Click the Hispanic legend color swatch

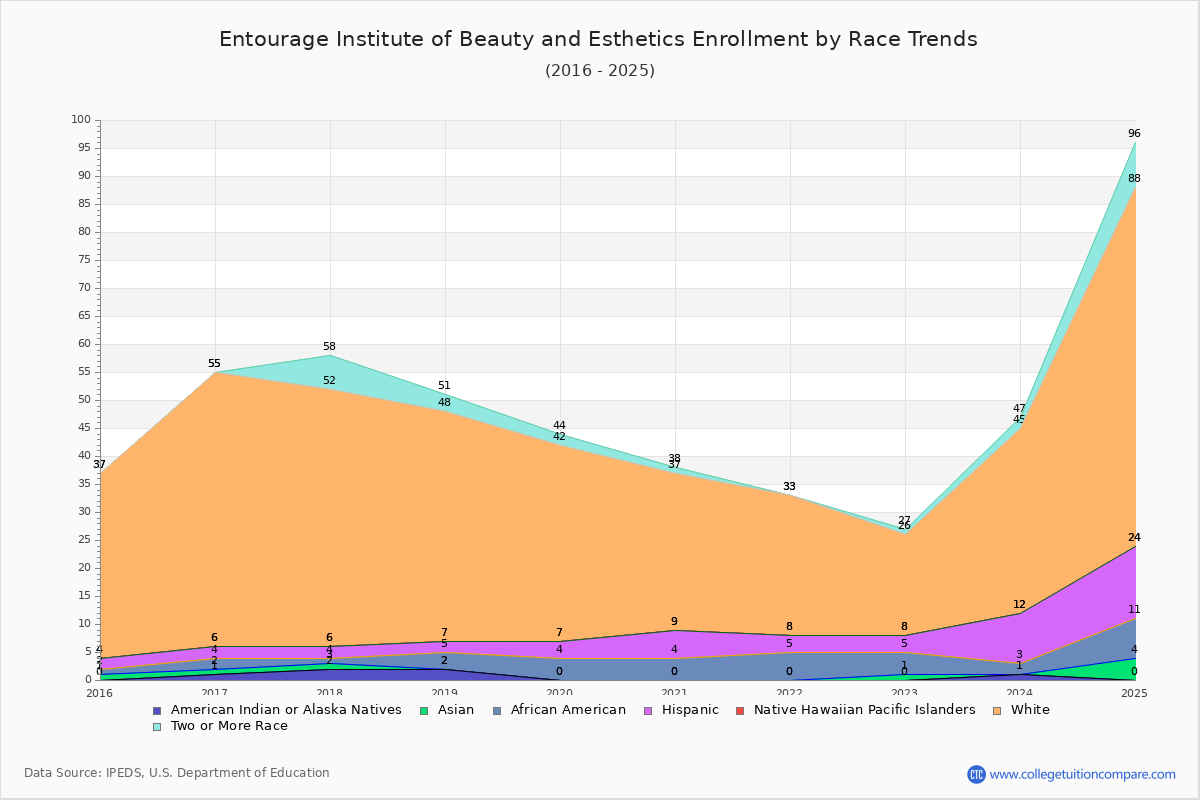coord(647,710)
